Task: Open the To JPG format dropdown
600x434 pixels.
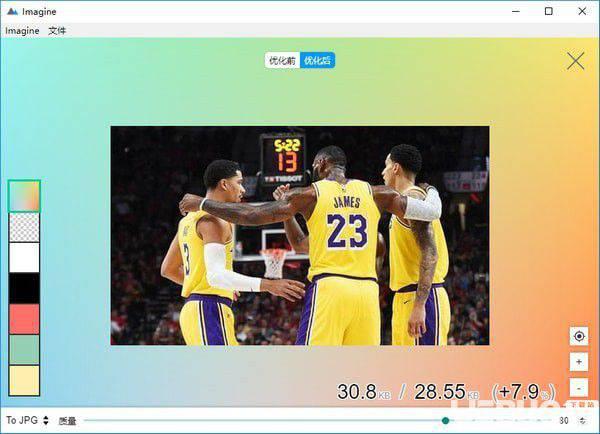Action: [27, 420]
